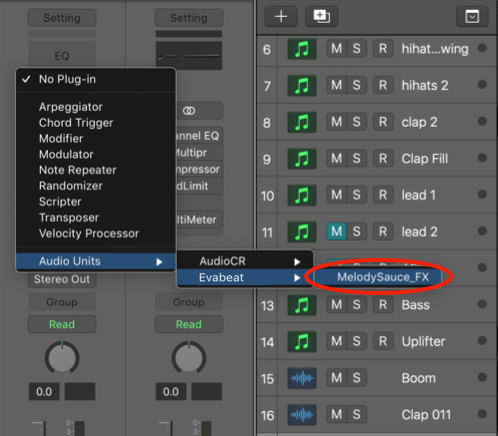Click the EQ slot on the left channel strip
The image size is (498, 436).
click(x=62, y=56)
